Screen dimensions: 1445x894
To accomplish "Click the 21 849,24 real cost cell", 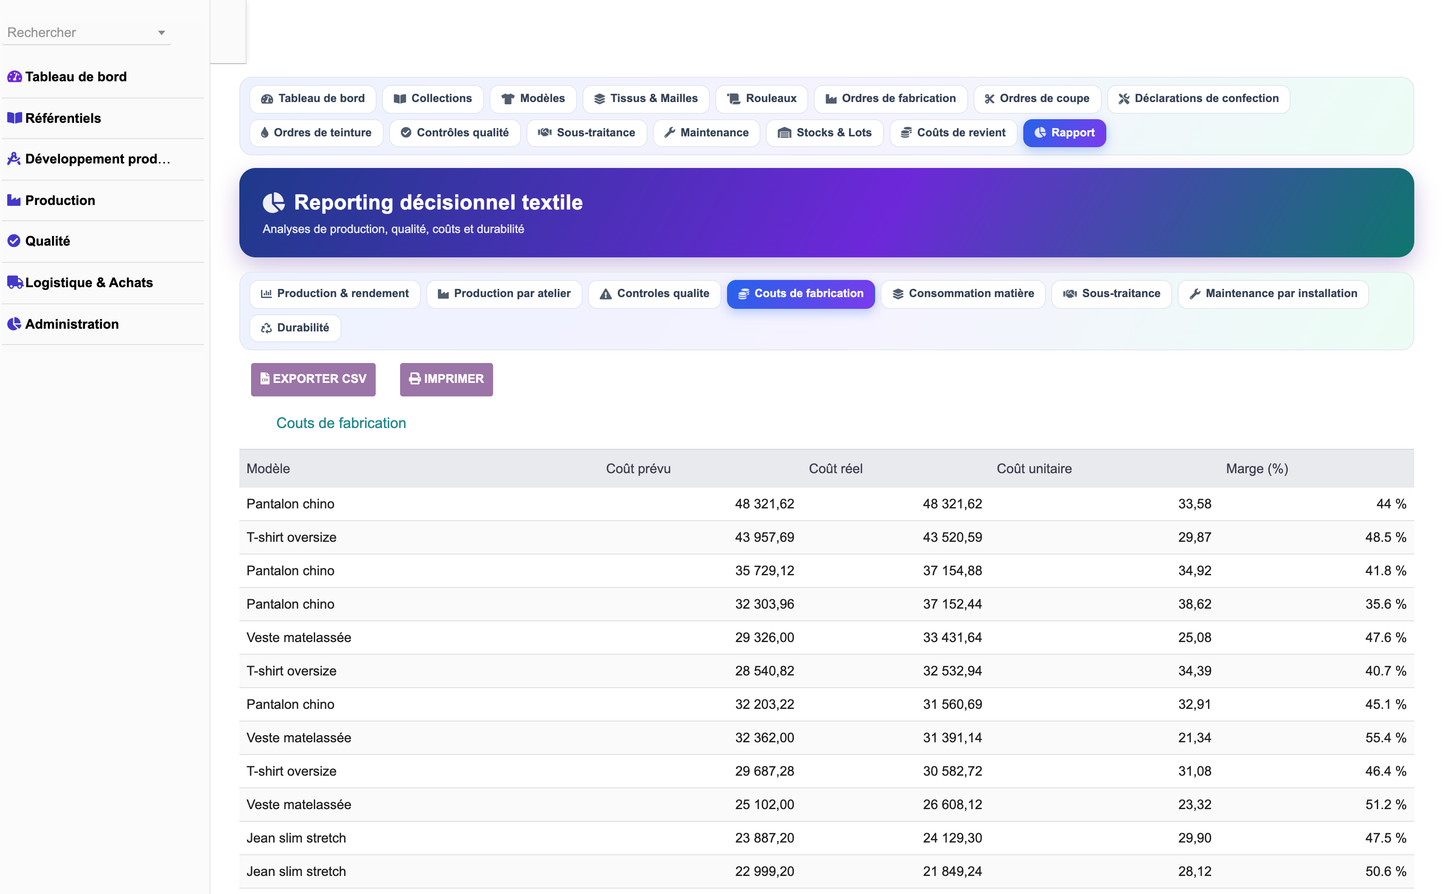I will tap(952, 872).
